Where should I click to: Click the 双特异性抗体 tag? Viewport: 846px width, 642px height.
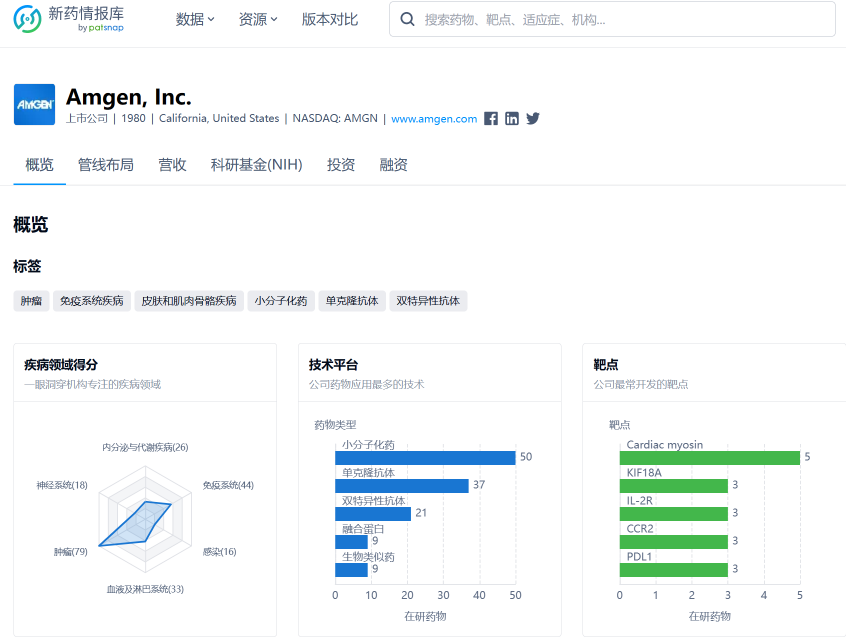[428, 300]
